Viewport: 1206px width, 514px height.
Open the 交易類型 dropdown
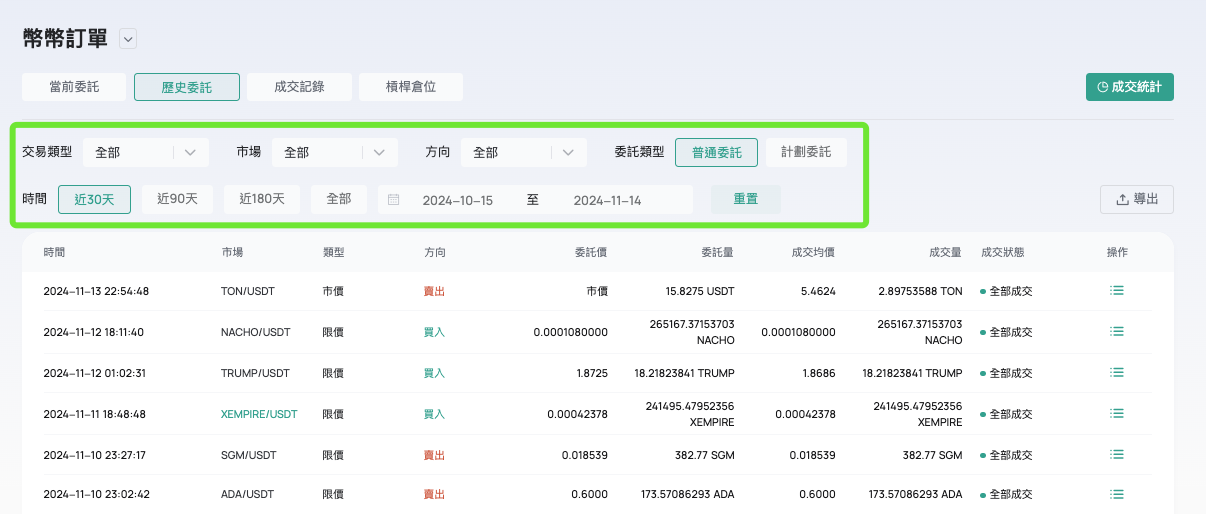[x=145, y=152]
